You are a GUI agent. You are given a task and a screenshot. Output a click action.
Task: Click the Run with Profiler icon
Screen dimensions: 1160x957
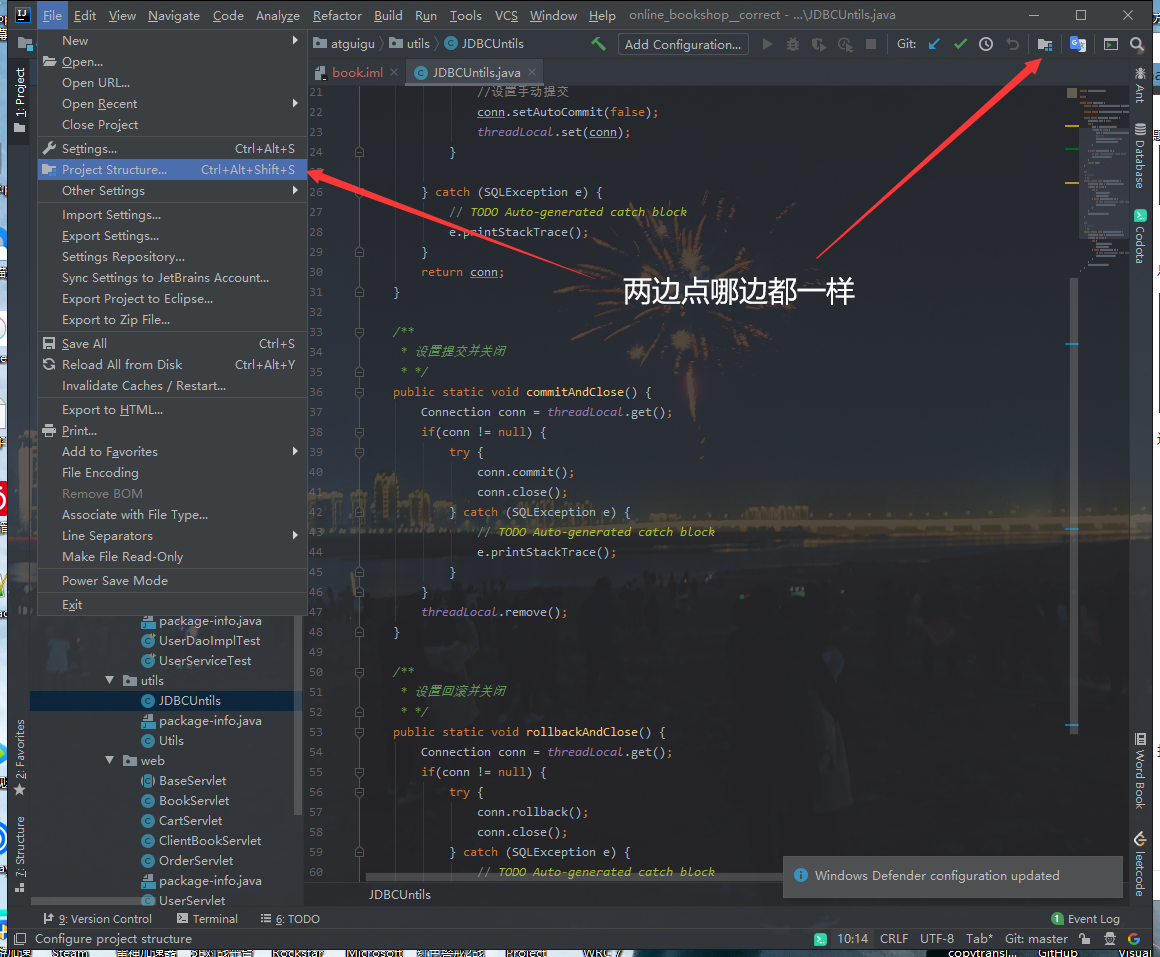[x=845, y=44]
